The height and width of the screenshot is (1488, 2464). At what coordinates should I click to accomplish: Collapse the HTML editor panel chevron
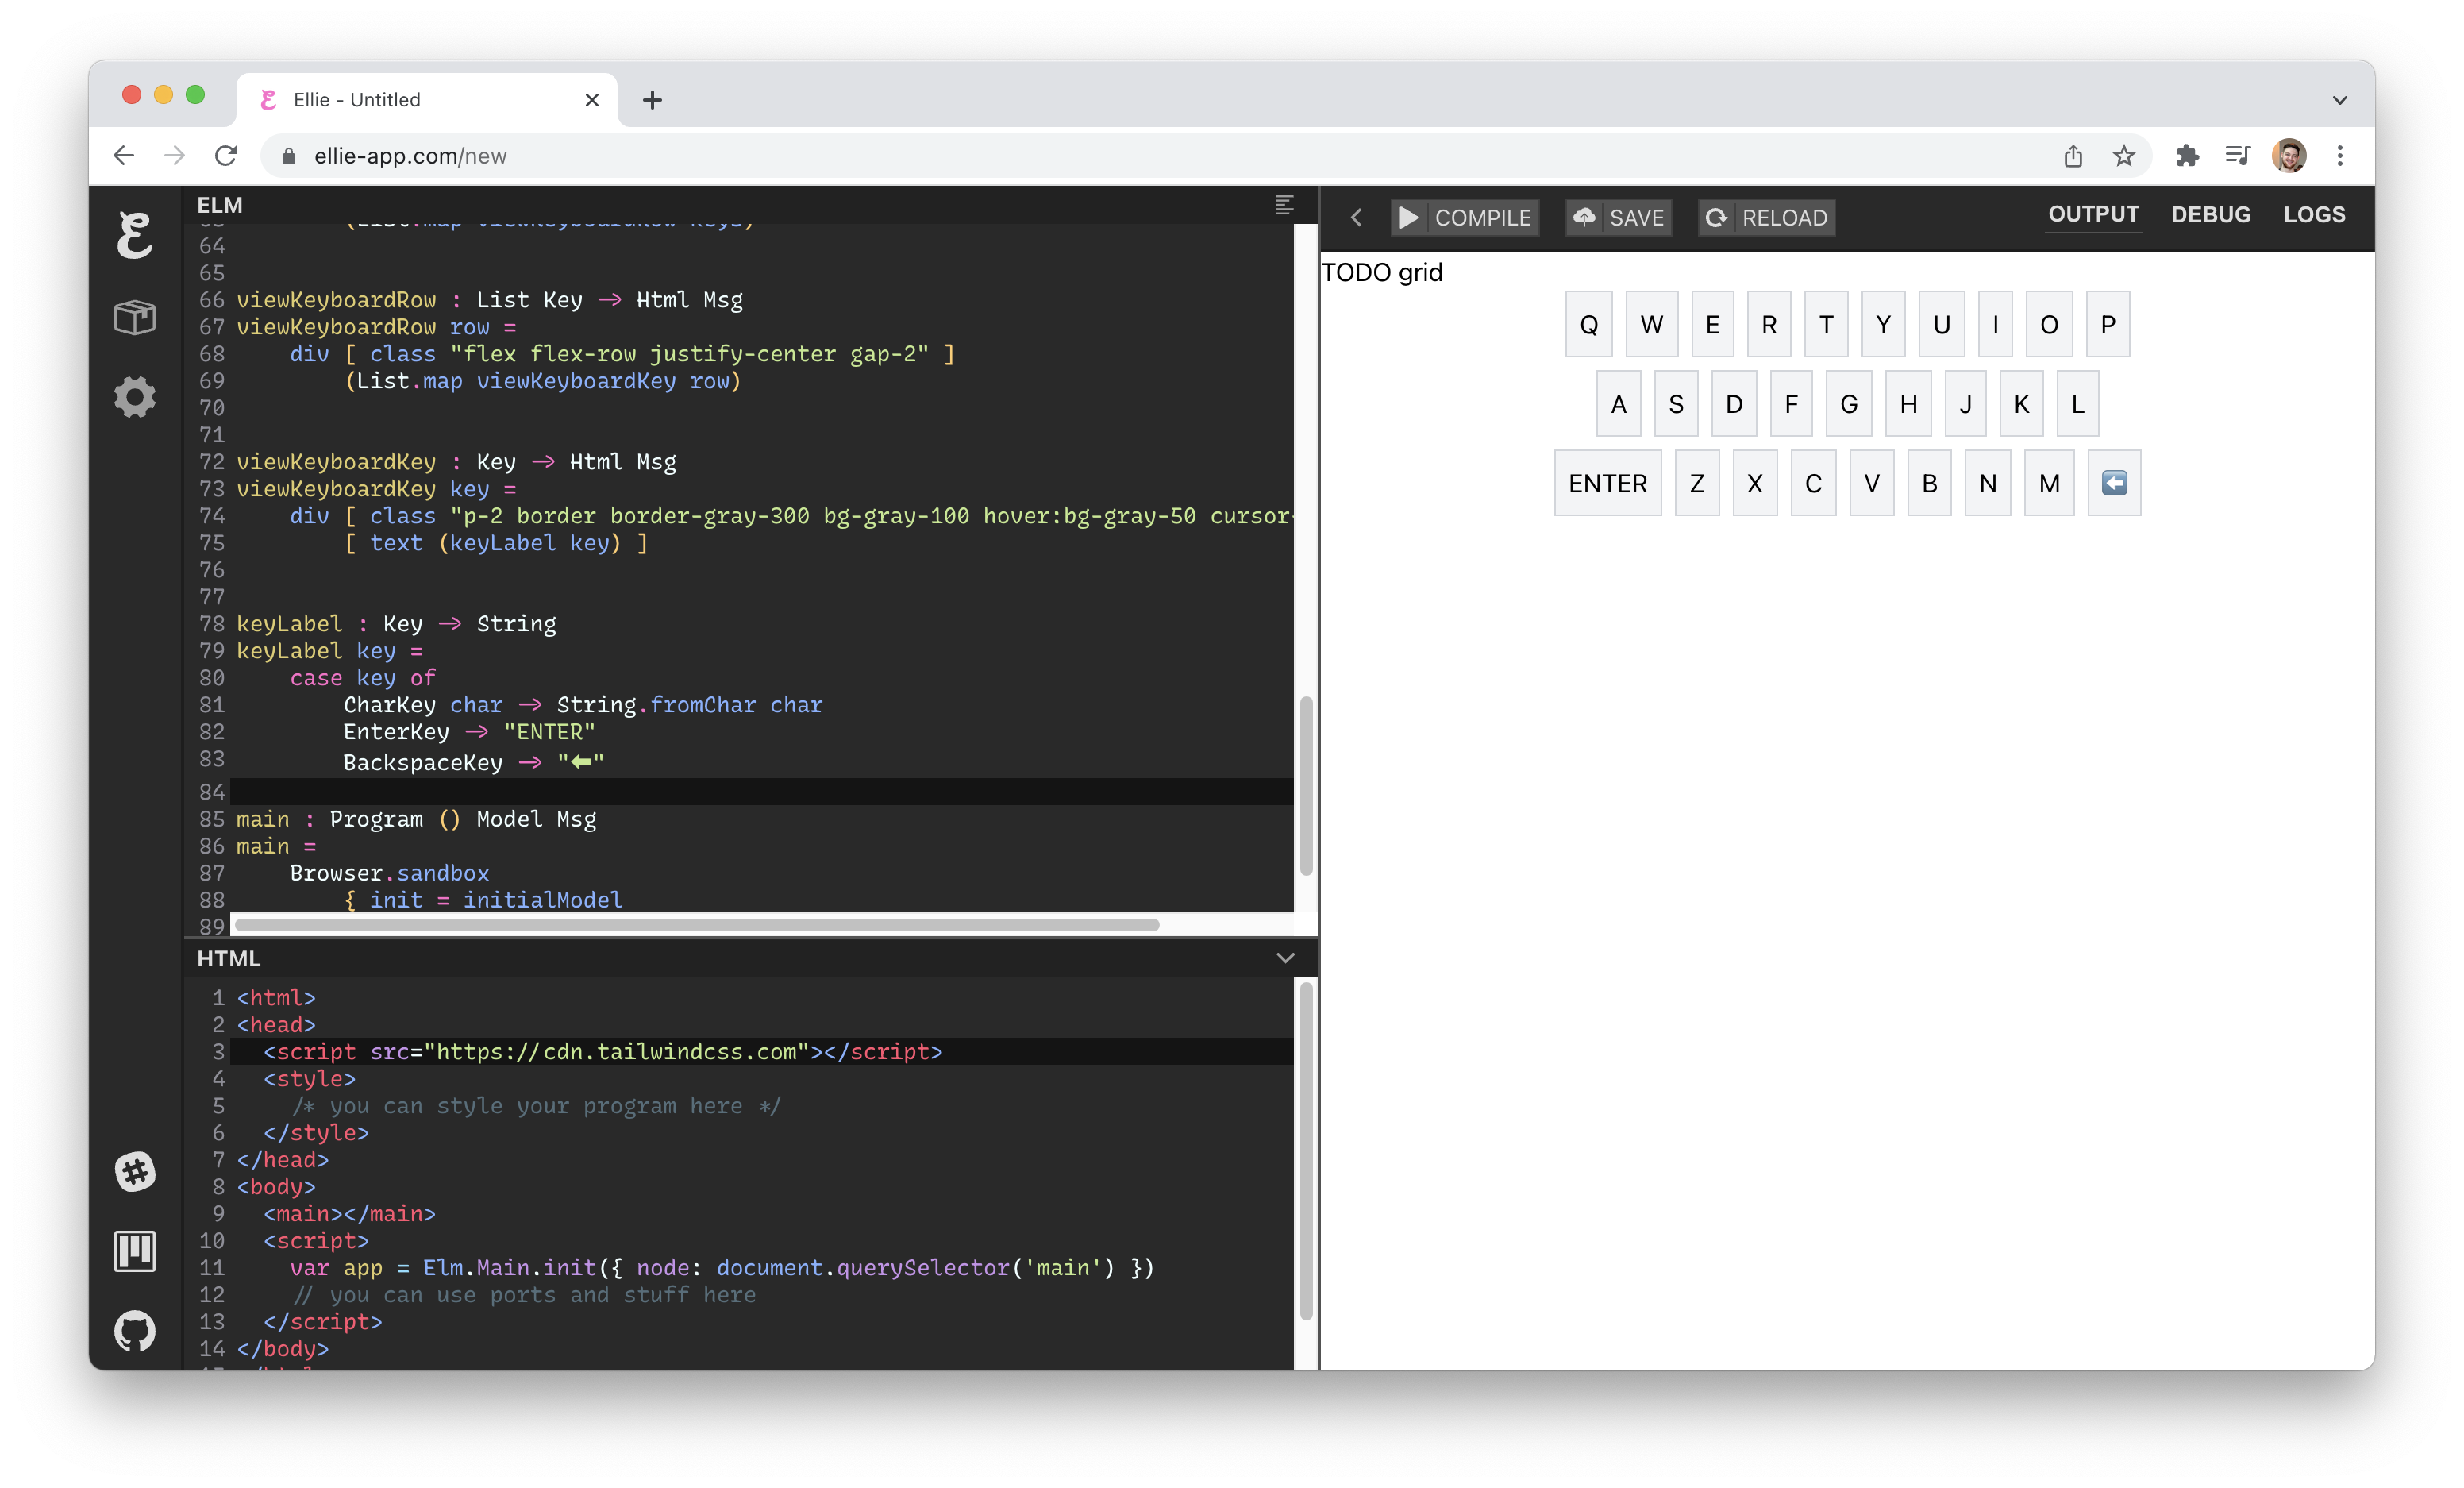(1285, 958)
